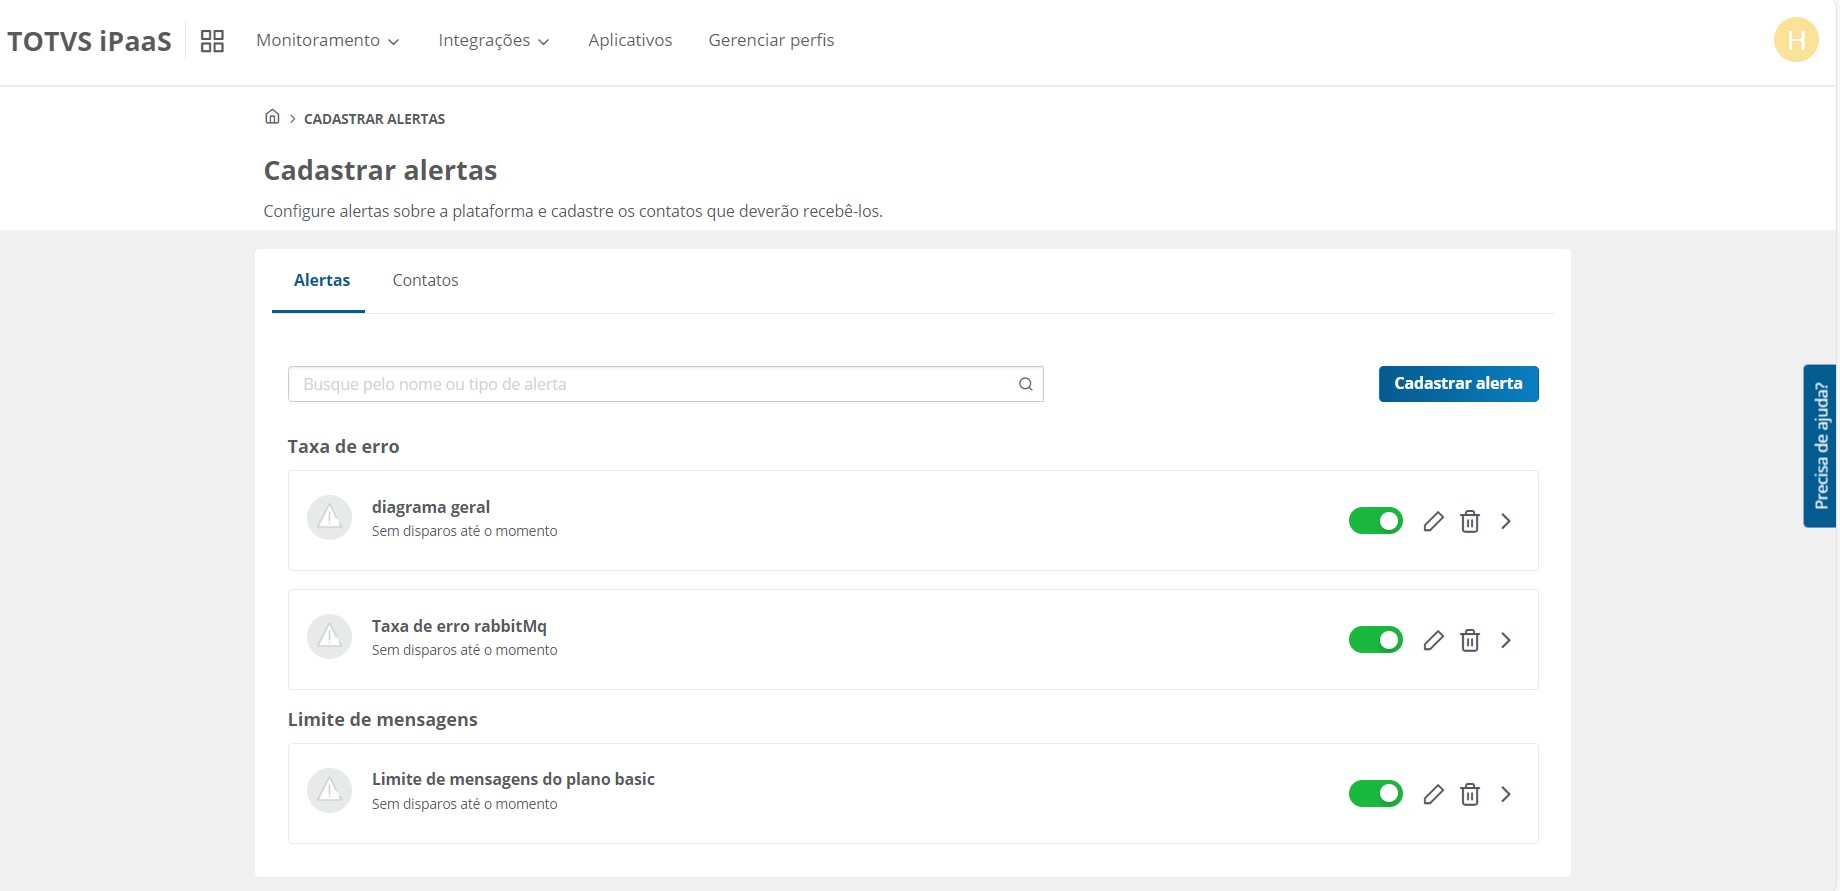Click the Cadastrar alerta button

(1458, 384)
